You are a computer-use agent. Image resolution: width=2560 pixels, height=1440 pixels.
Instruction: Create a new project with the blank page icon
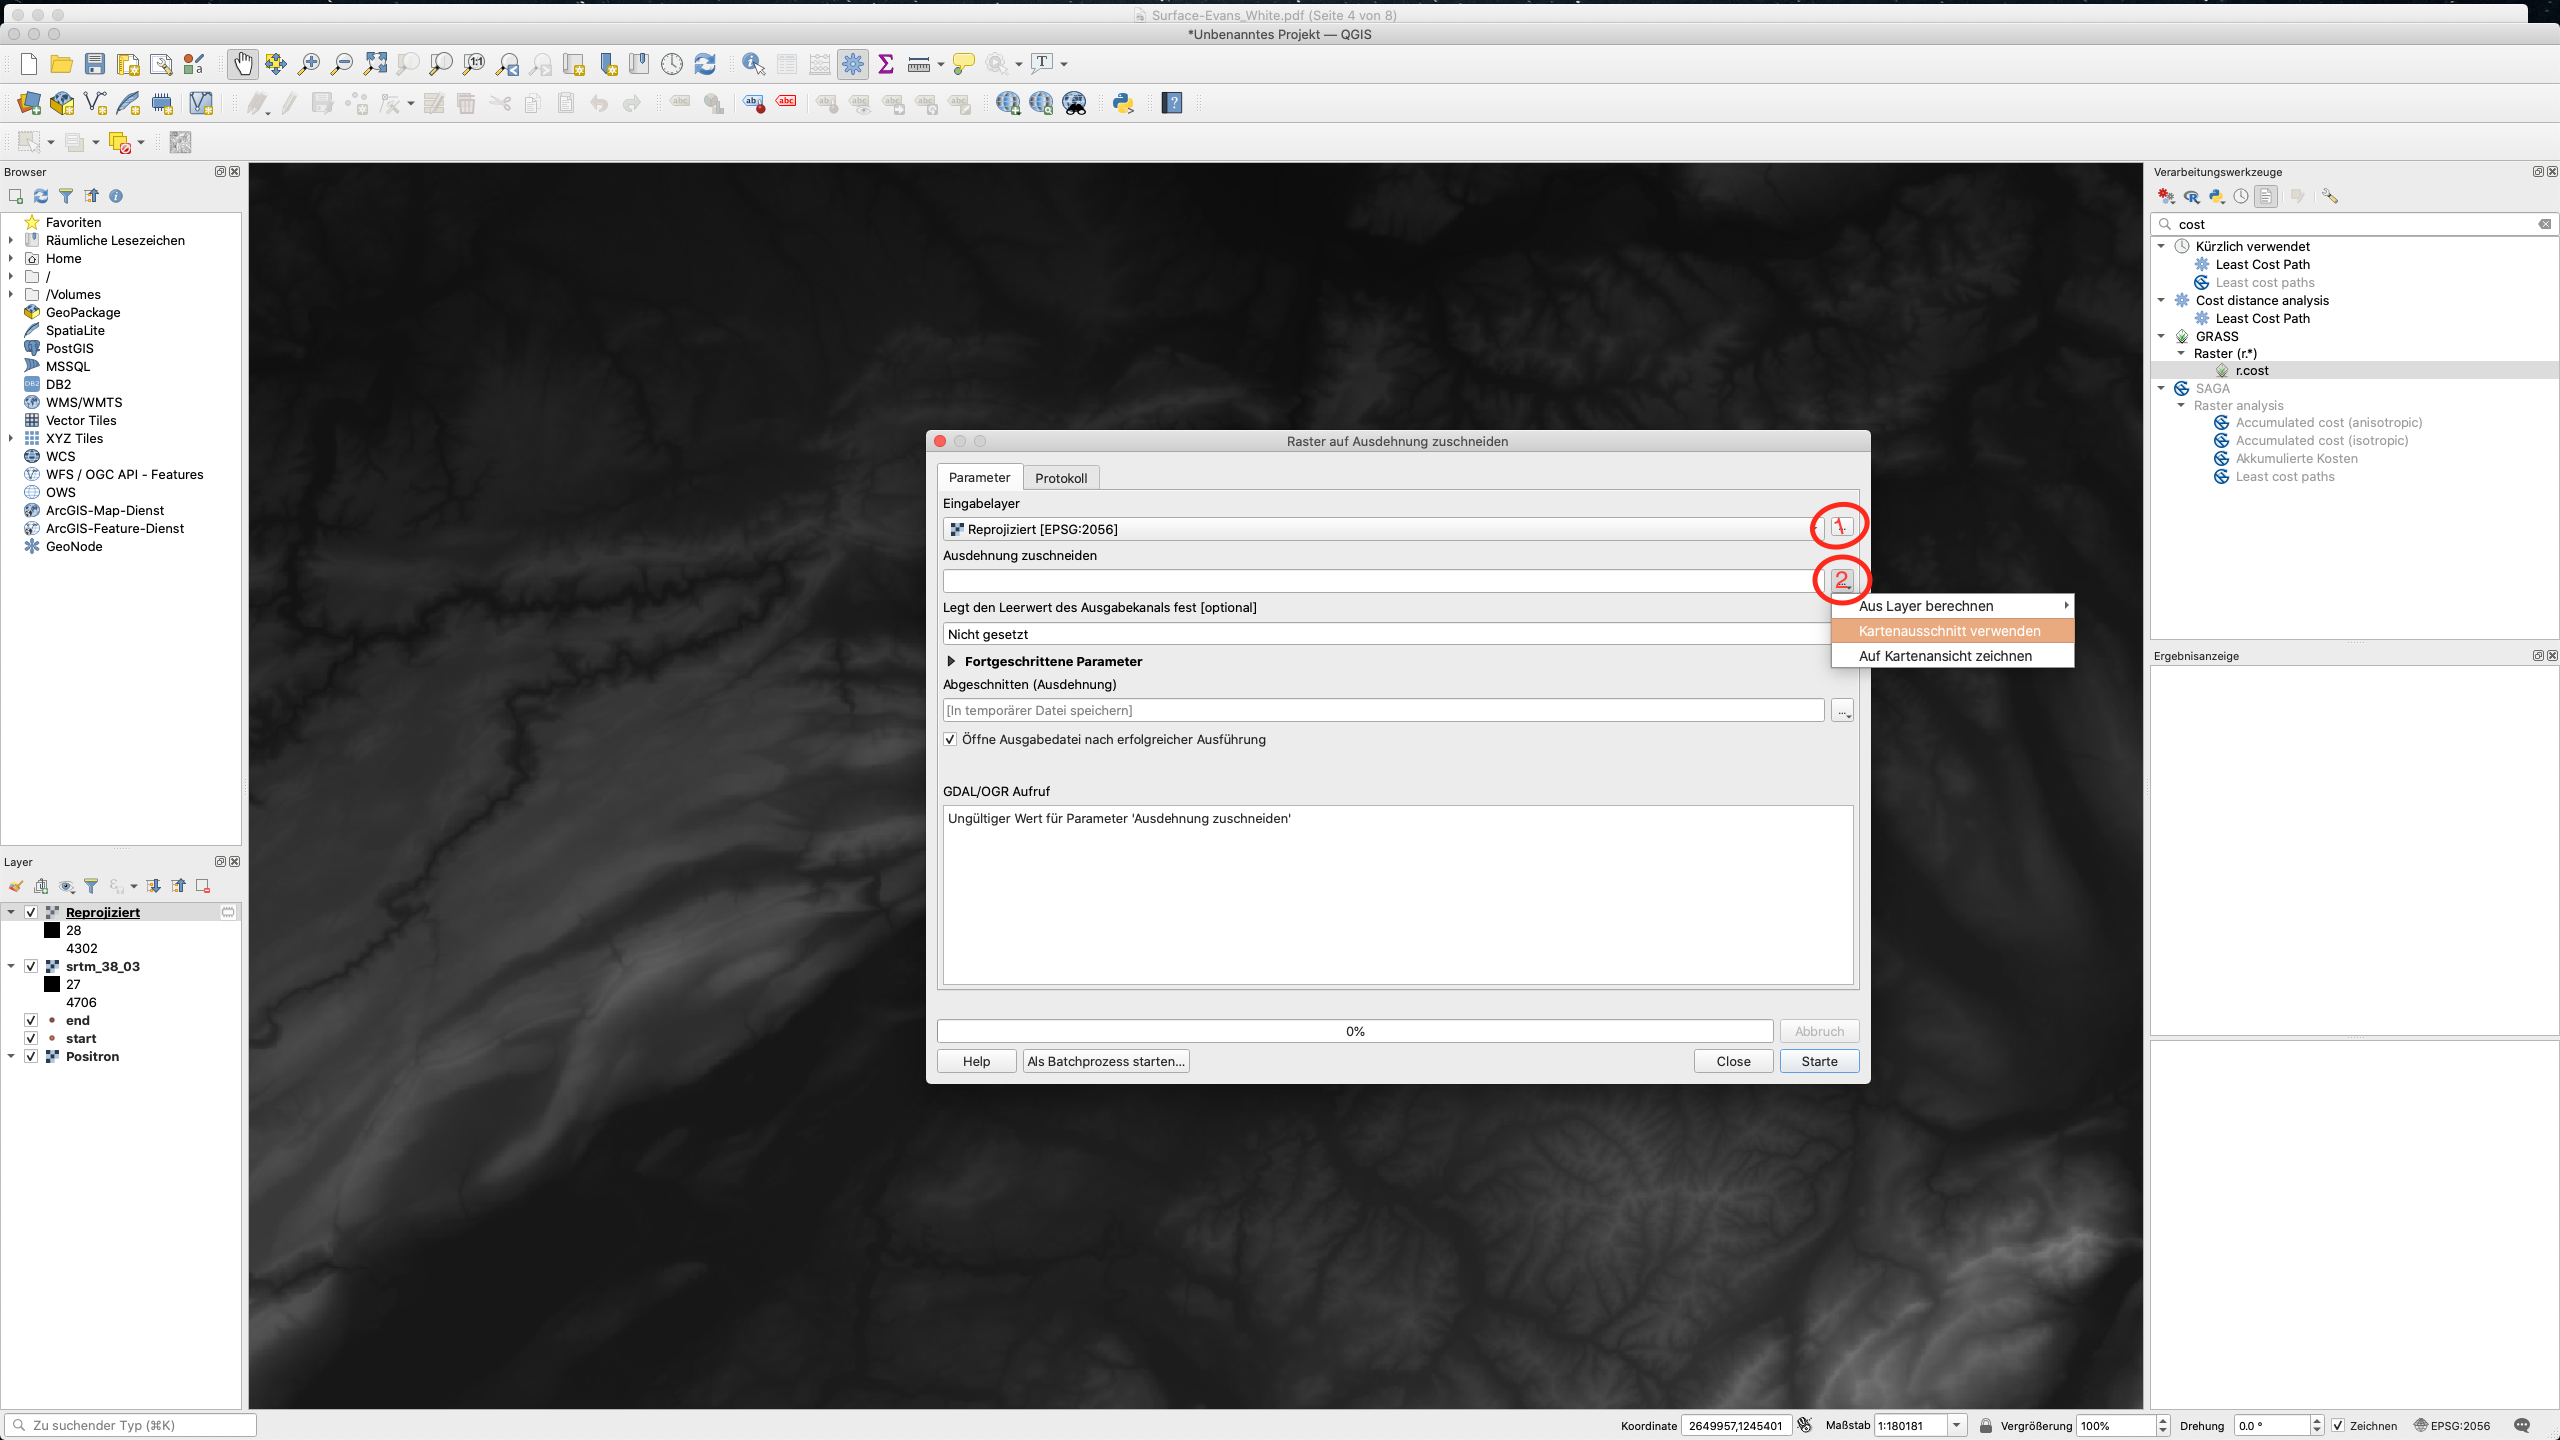[29, 64]
